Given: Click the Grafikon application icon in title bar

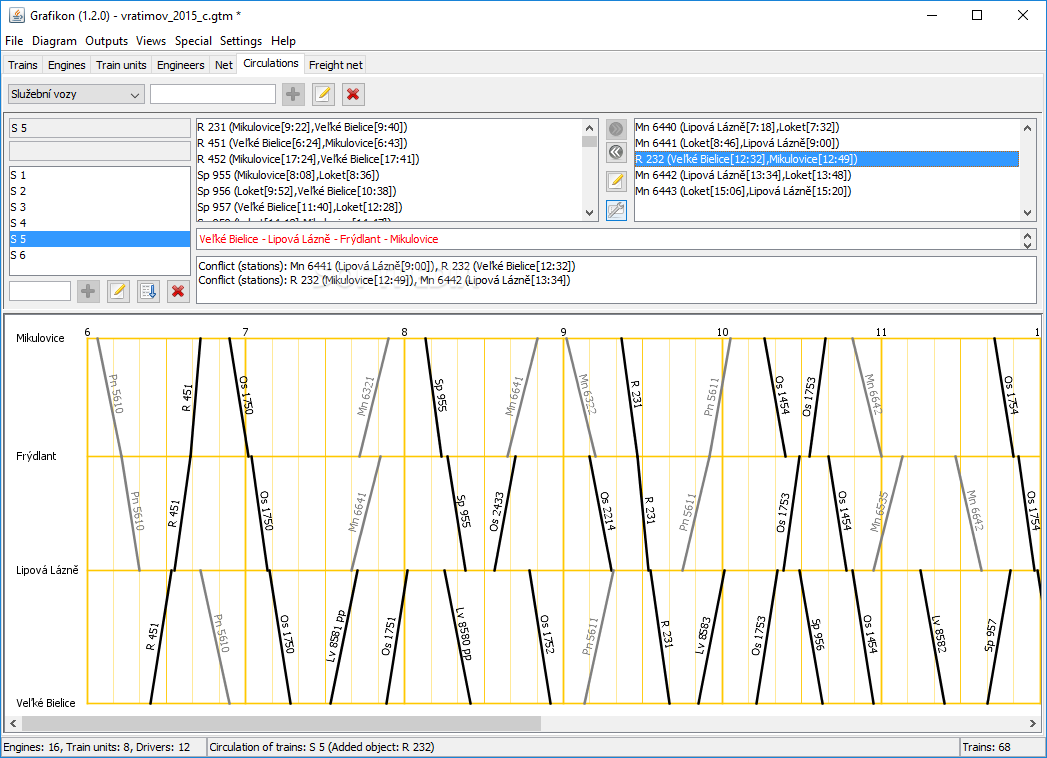Looking at the screenshot, I should (x=17, y=15).
